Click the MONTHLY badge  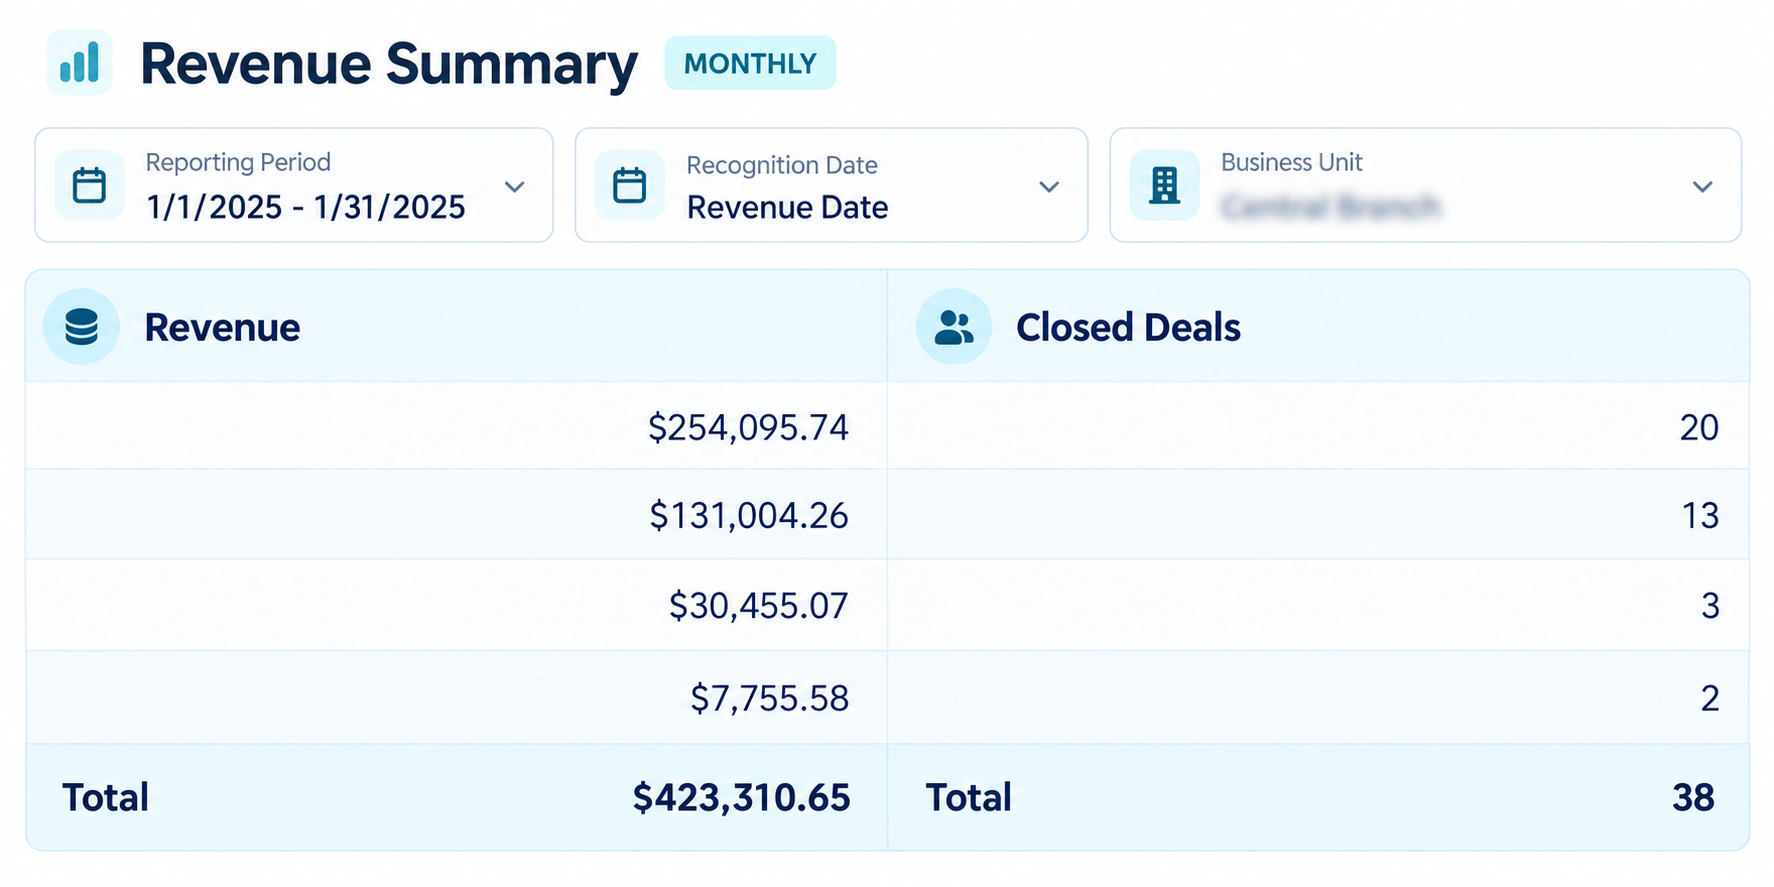point(750,63)
